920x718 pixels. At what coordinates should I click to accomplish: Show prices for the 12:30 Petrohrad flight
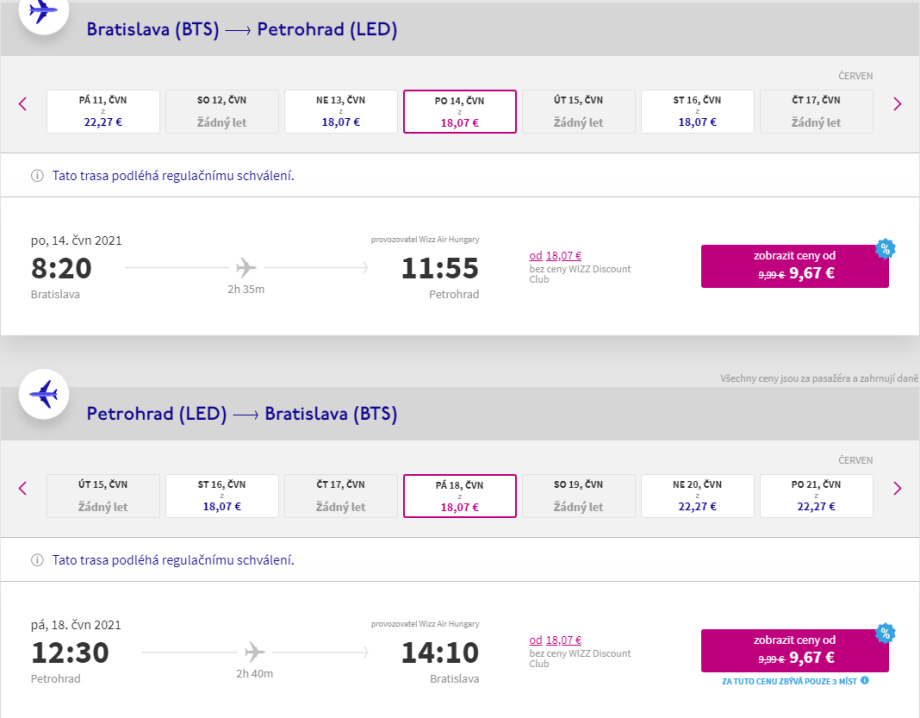tap(794, 650)
